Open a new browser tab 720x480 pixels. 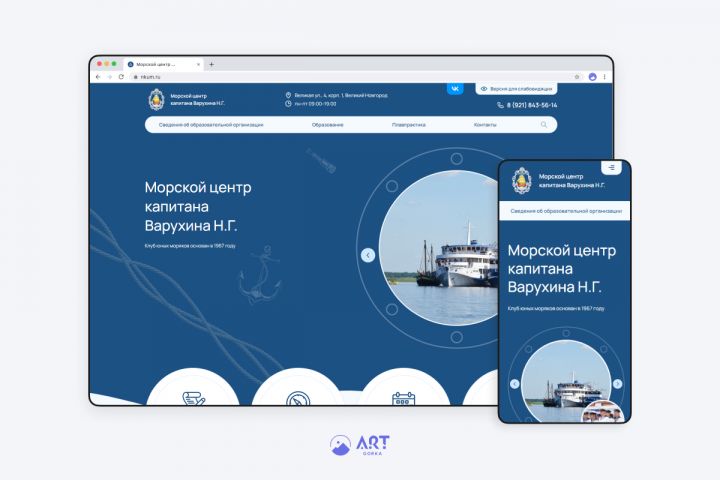(212, 64)
